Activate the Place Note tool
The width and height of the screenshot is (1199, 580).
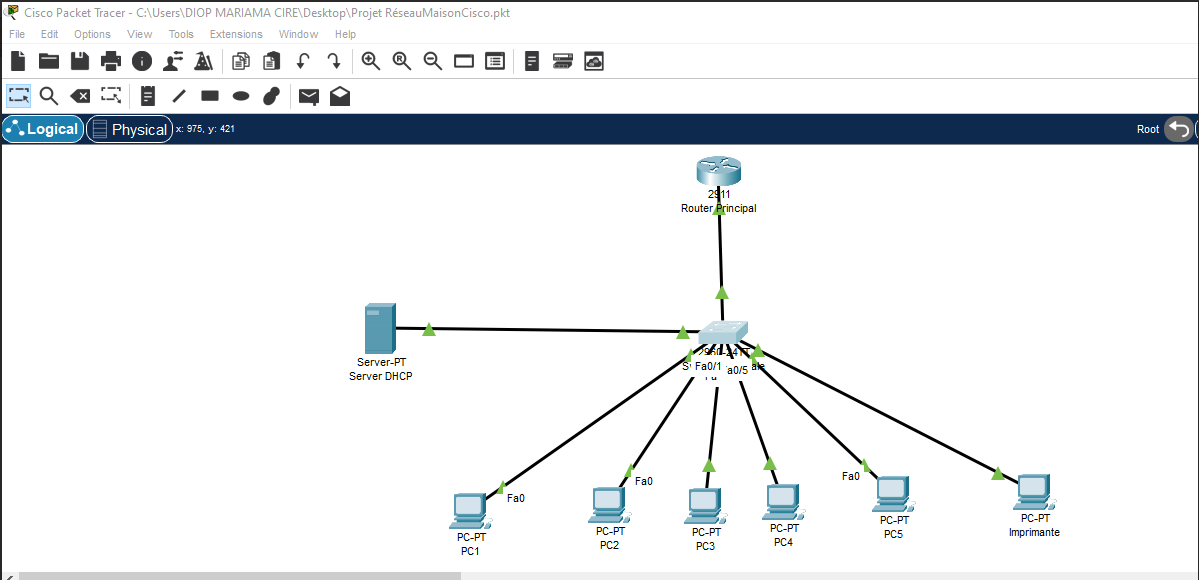148,96
